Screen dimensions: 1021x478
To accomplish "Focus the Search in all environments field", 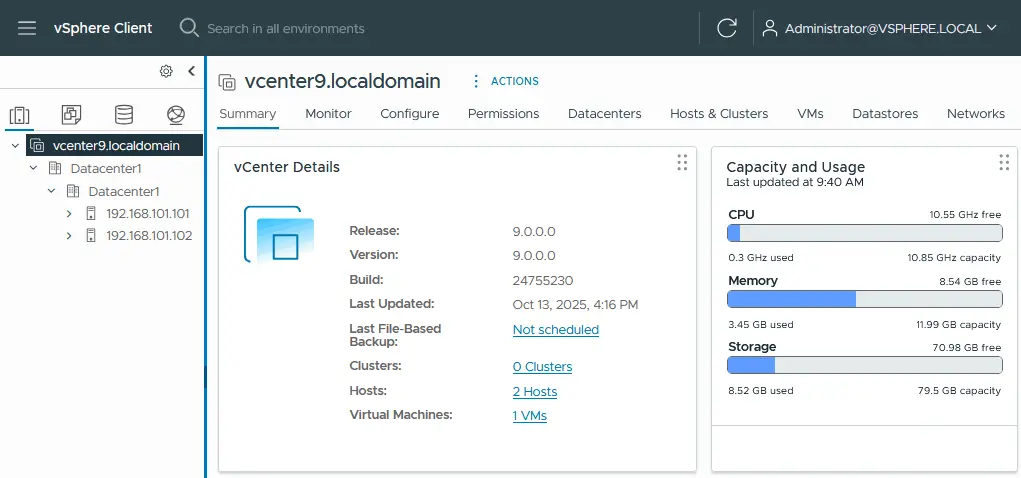I will [285, 29].
